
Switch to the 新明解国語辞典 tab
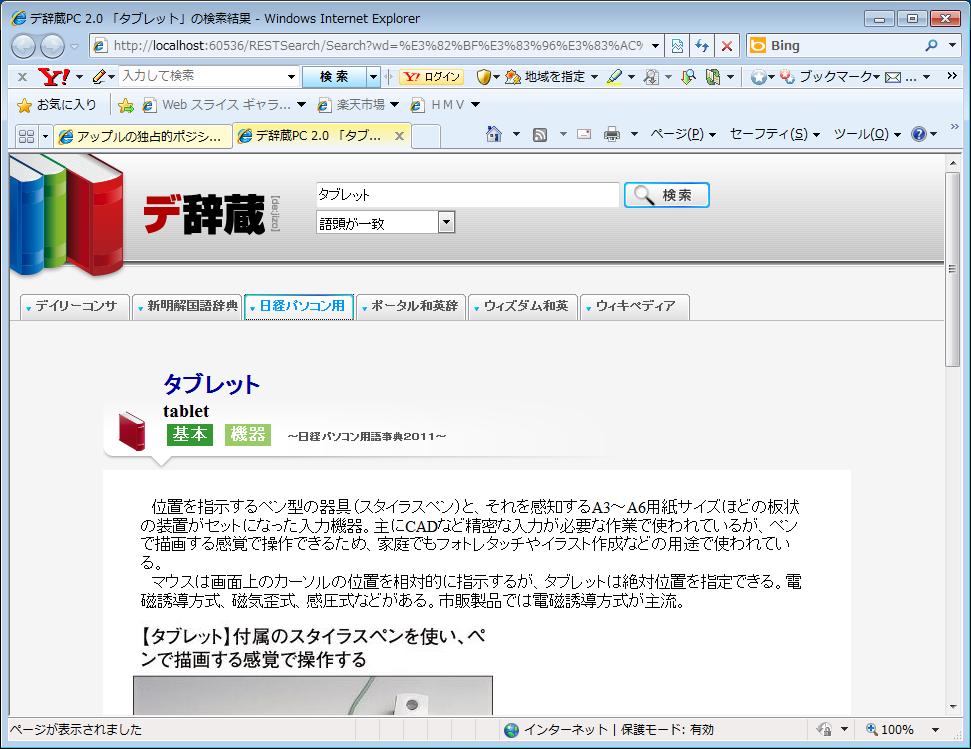pyautogui.click(x=188, y=306)
